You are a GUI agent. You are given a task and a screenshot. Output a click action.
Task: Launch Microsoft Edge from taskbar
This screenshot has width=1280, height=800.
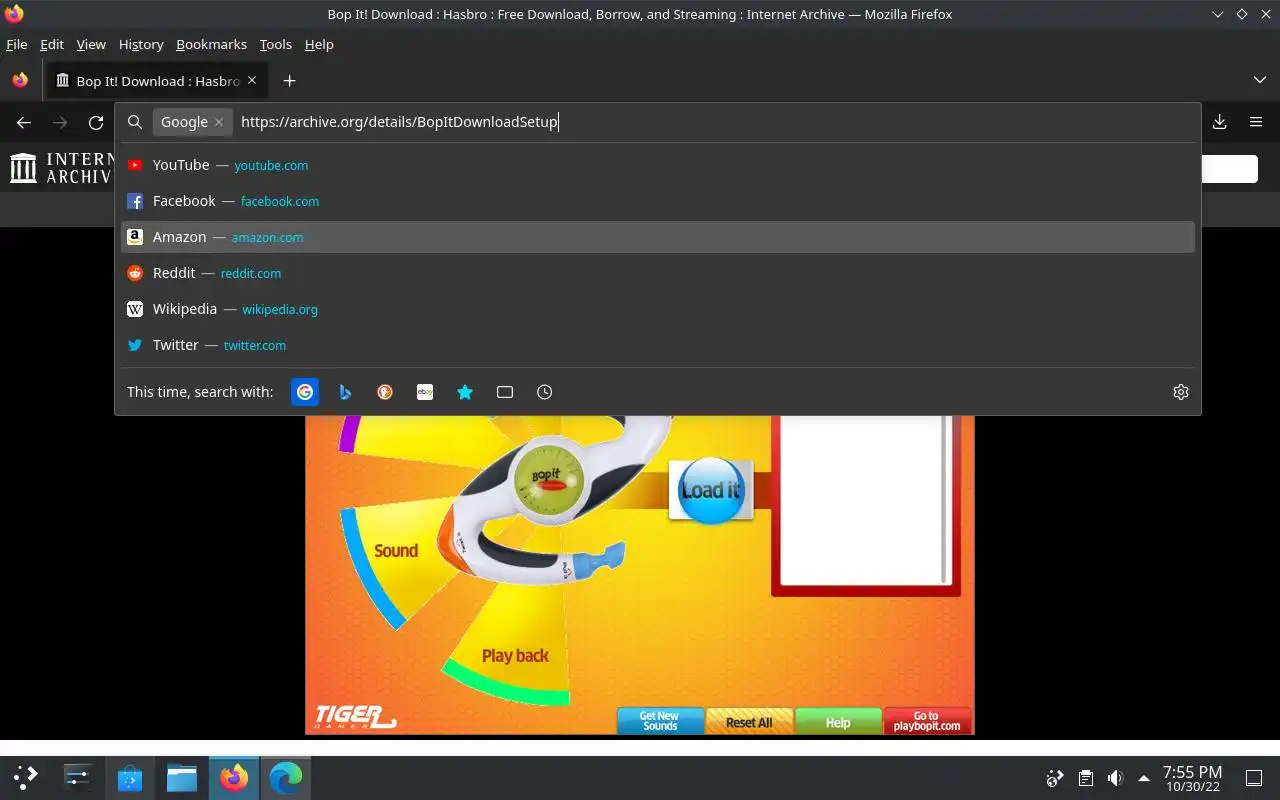click(x=286, y=777)
